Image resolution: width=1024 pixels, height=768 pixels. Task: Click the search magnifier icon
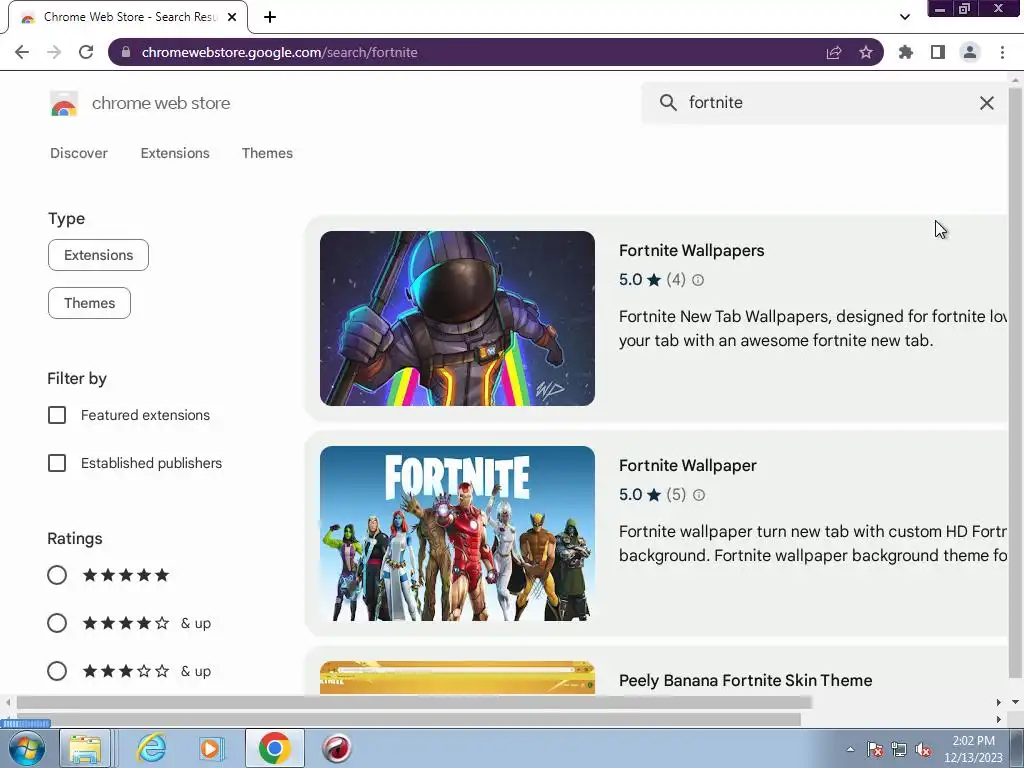pyautogui.click(x=667, y=103)
